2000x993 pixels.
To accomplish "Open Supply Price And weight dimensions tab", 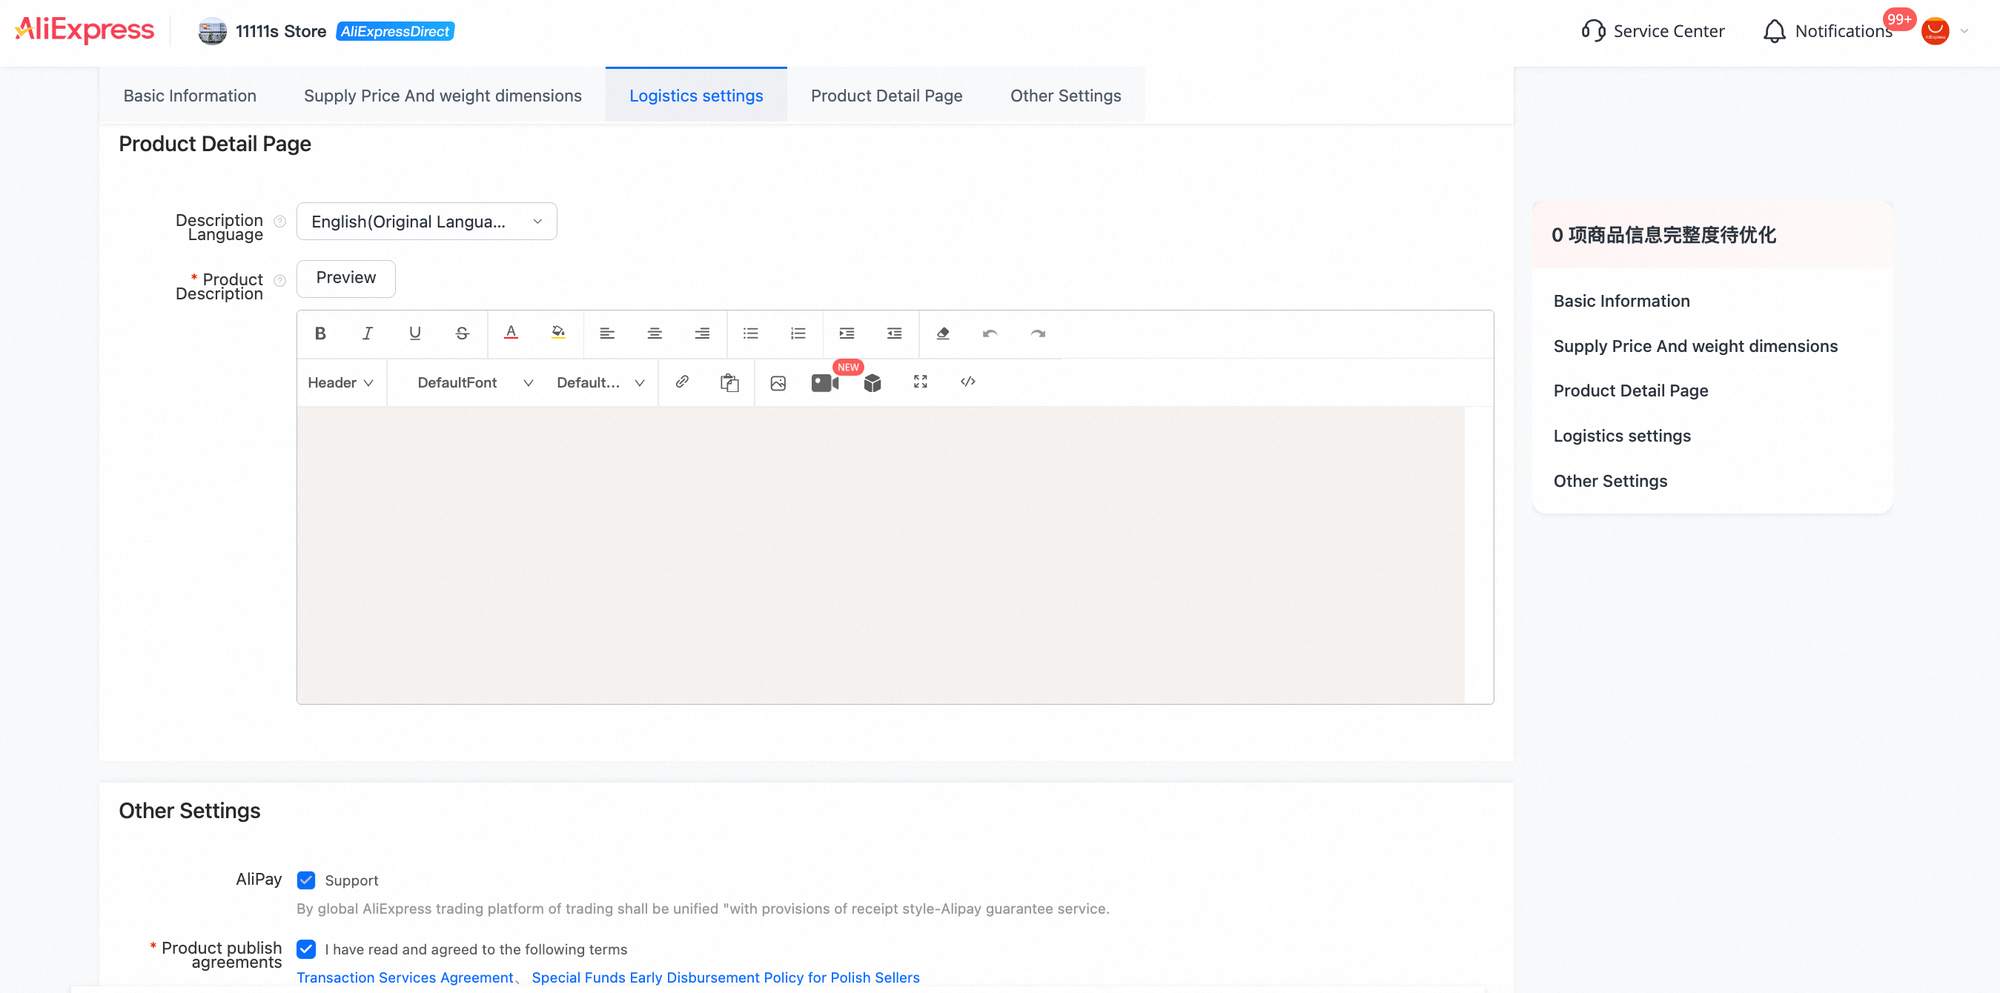I will click(x=443, y=96).
